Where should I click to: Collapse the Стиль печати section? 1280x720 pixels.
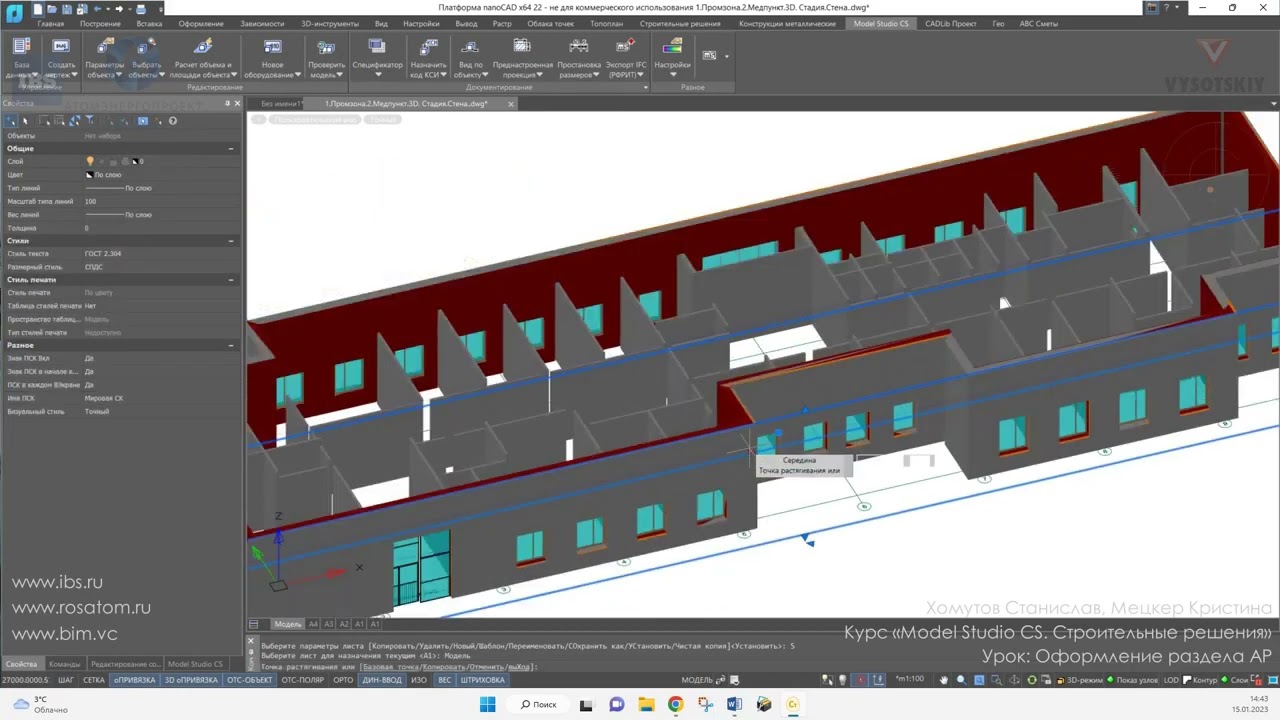tap(231, 280)
